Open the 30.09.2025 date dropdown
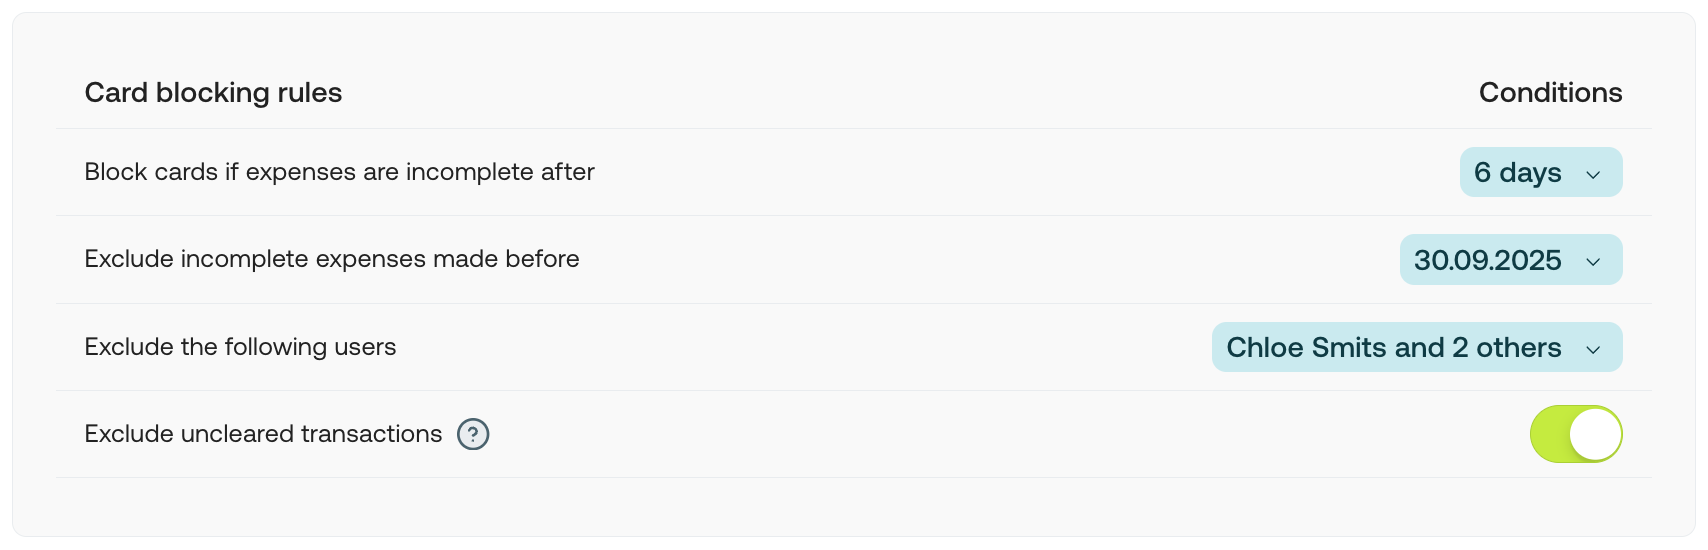This screenshot has height=550, width=1708. 1510,260
